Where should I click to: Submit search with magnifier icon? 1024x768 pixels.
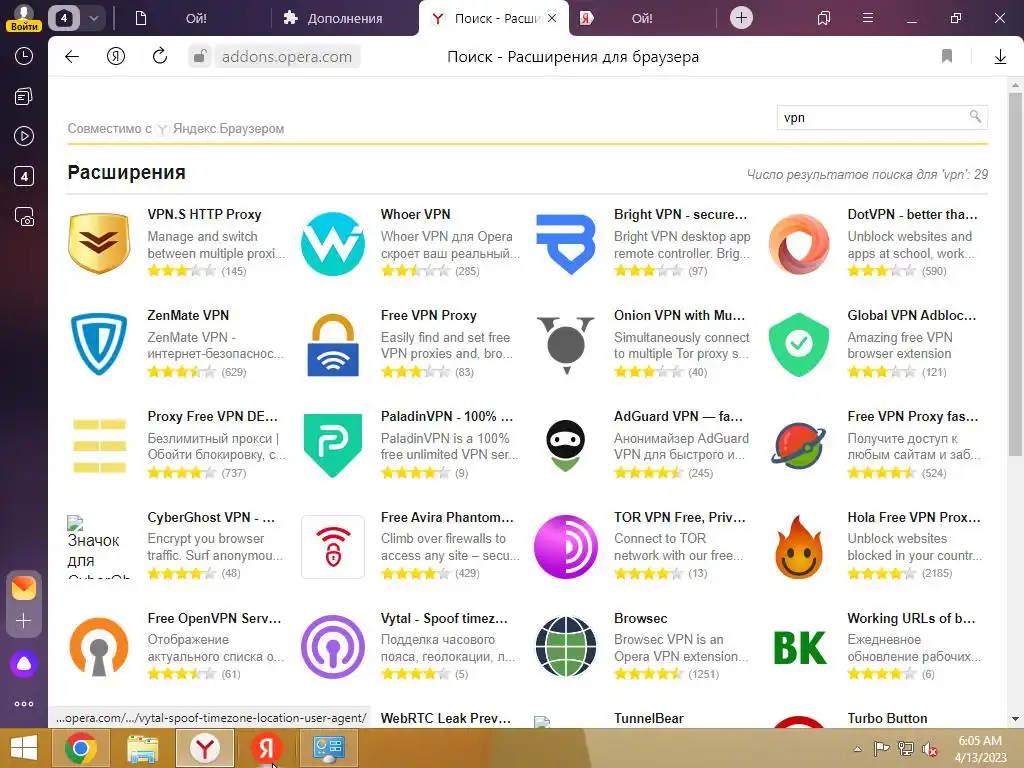coord(975,117)
